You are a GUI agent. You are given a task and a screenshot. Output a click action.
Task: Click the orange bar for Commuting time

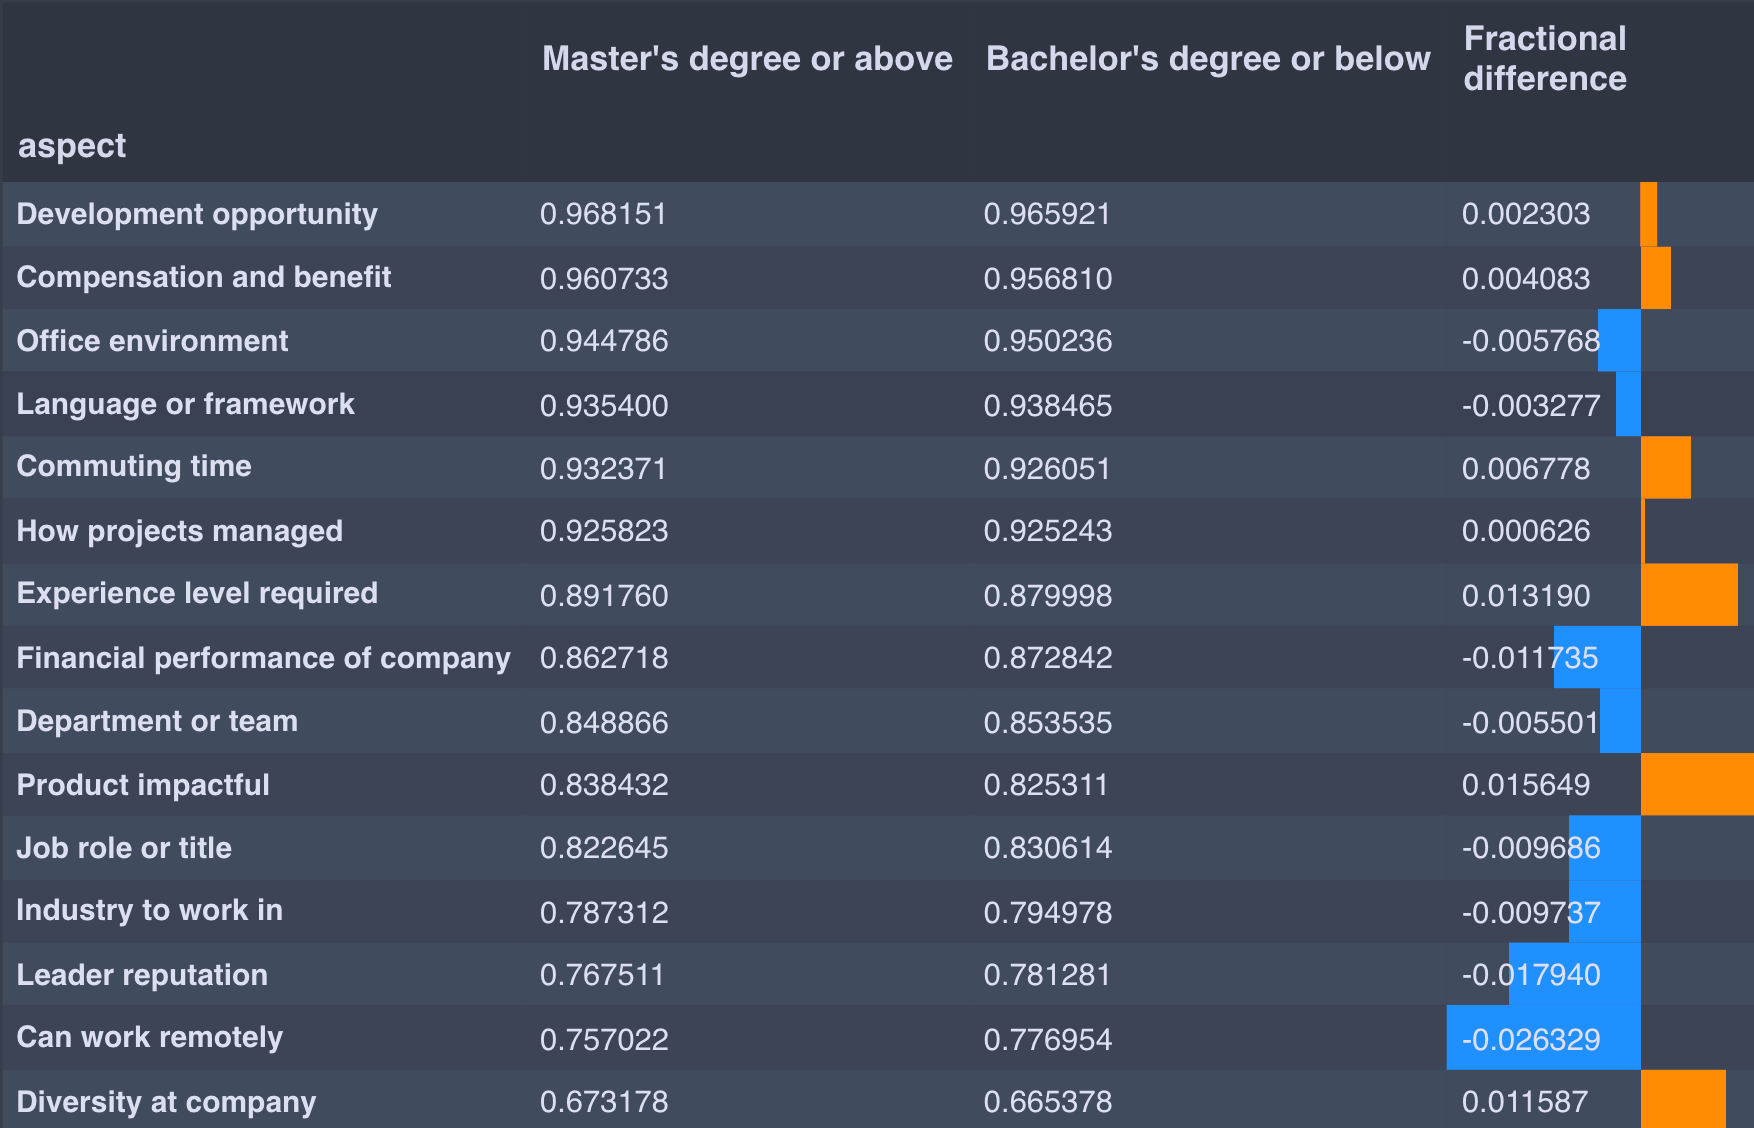coord(1666,467)
